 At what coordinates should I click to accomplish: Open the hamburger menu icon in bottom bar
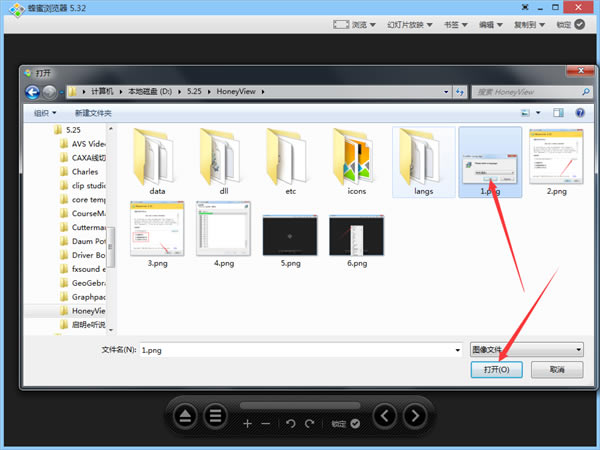point(215,416)
